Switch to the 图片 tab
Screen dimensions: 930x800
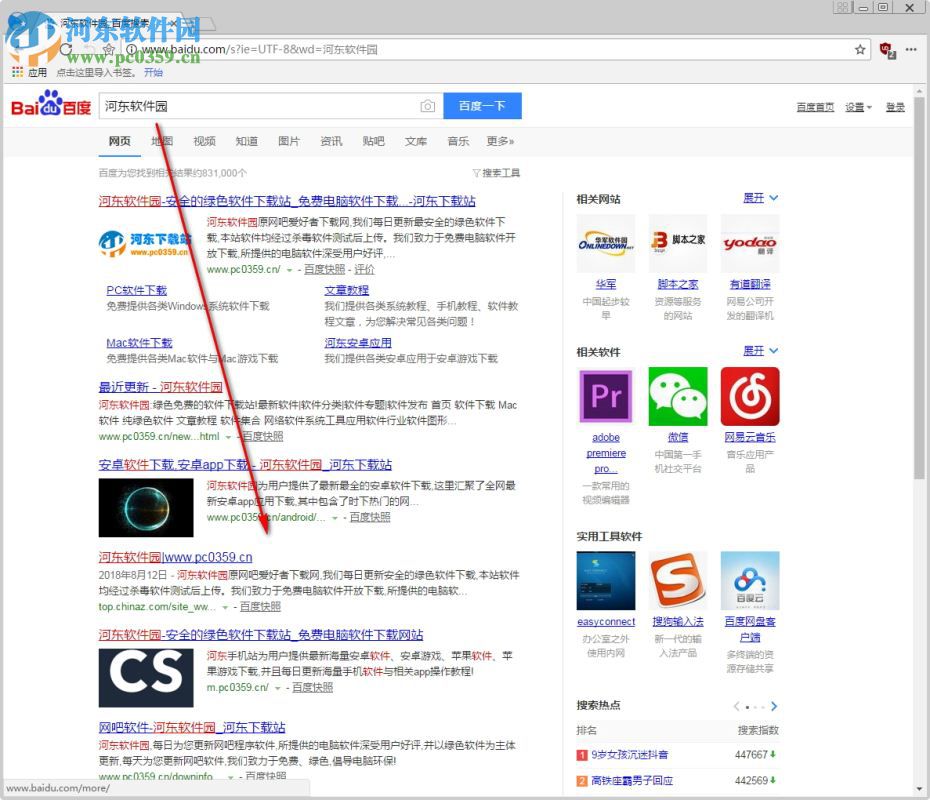[x=289, y=141]
